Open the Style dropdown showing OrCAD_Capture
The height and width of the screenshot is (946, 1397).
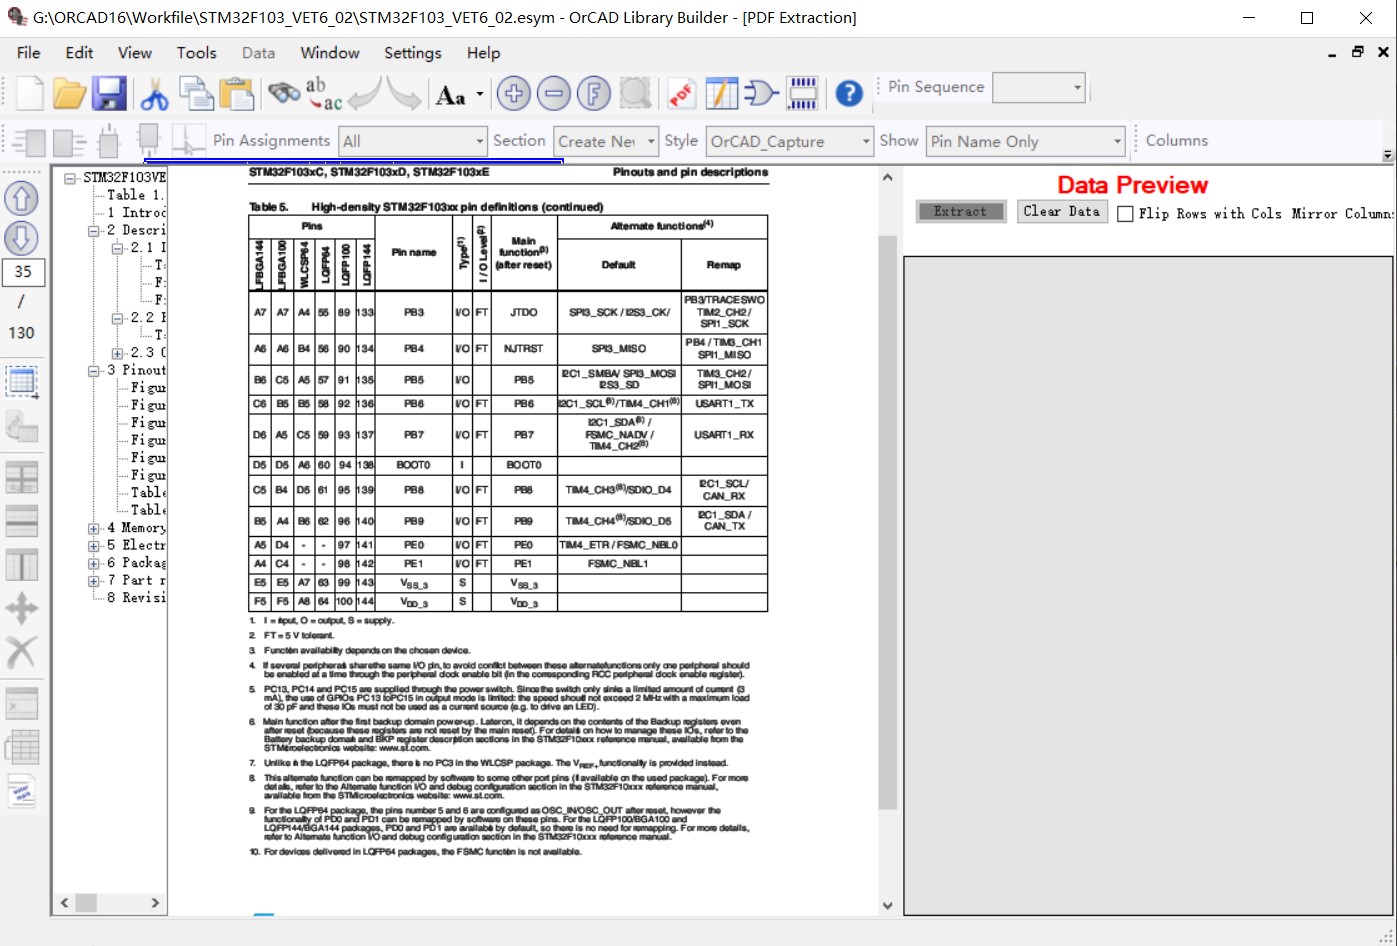coord(866,141)
